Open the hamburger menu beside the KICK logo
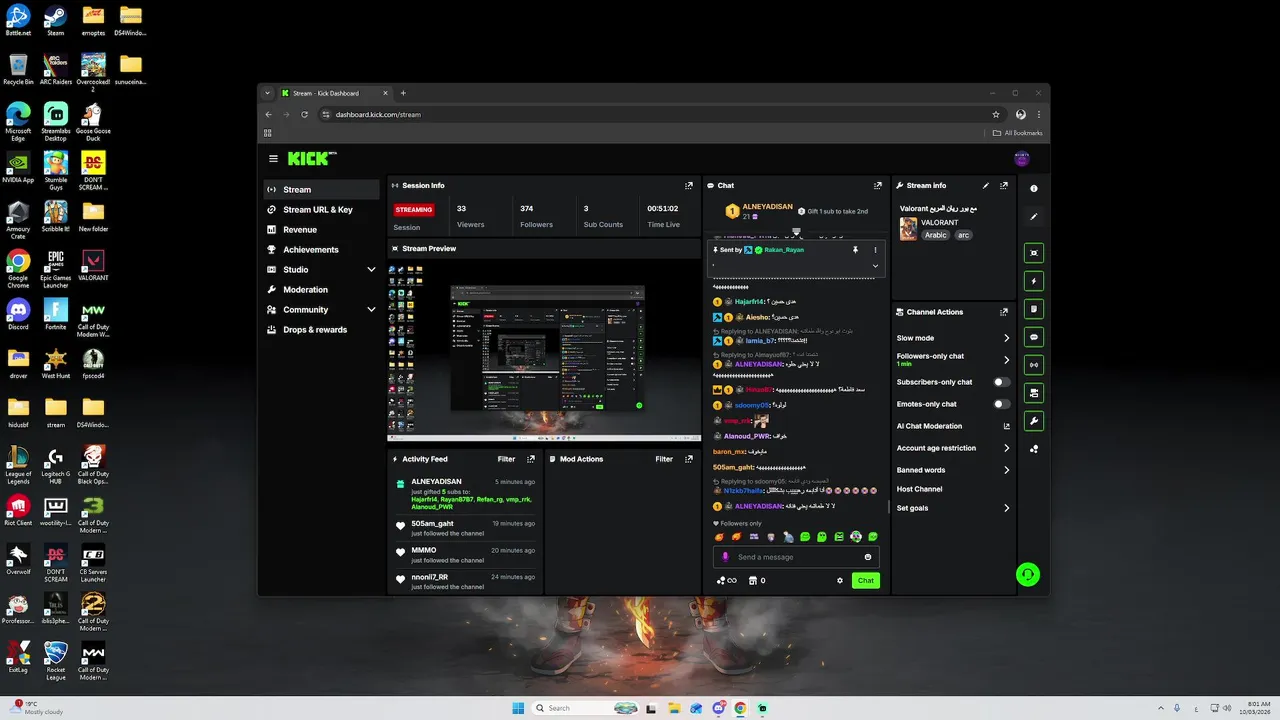The width and height of the screenshot is (1280, 720). click(273, 158)
